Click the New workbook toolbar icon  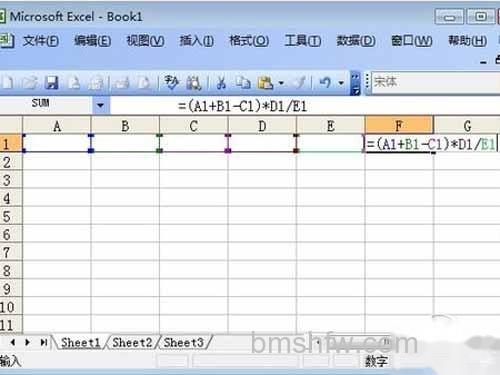7,83
